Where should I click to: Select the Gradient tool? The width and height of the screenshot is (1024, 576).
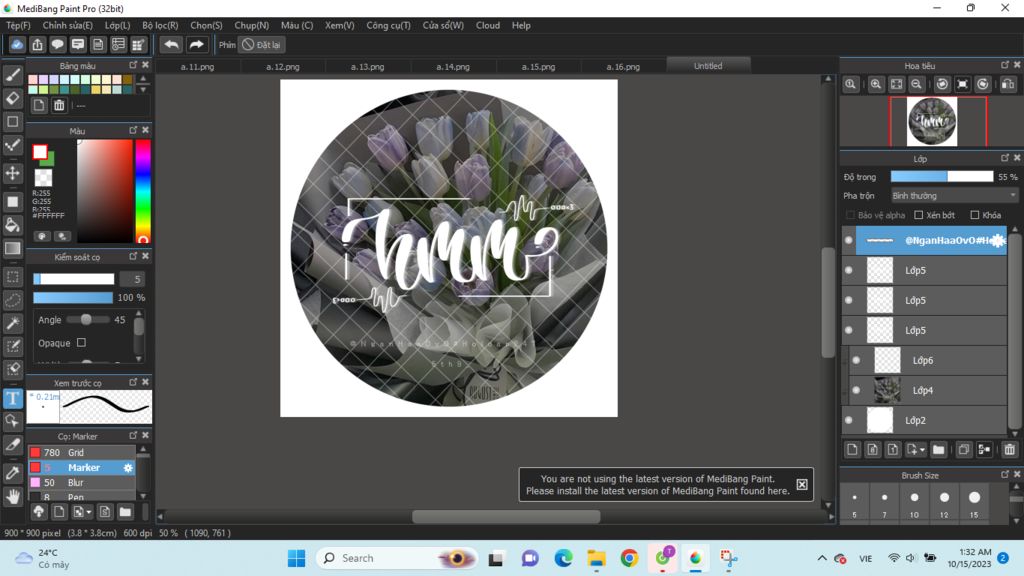(x=12, y=248)
